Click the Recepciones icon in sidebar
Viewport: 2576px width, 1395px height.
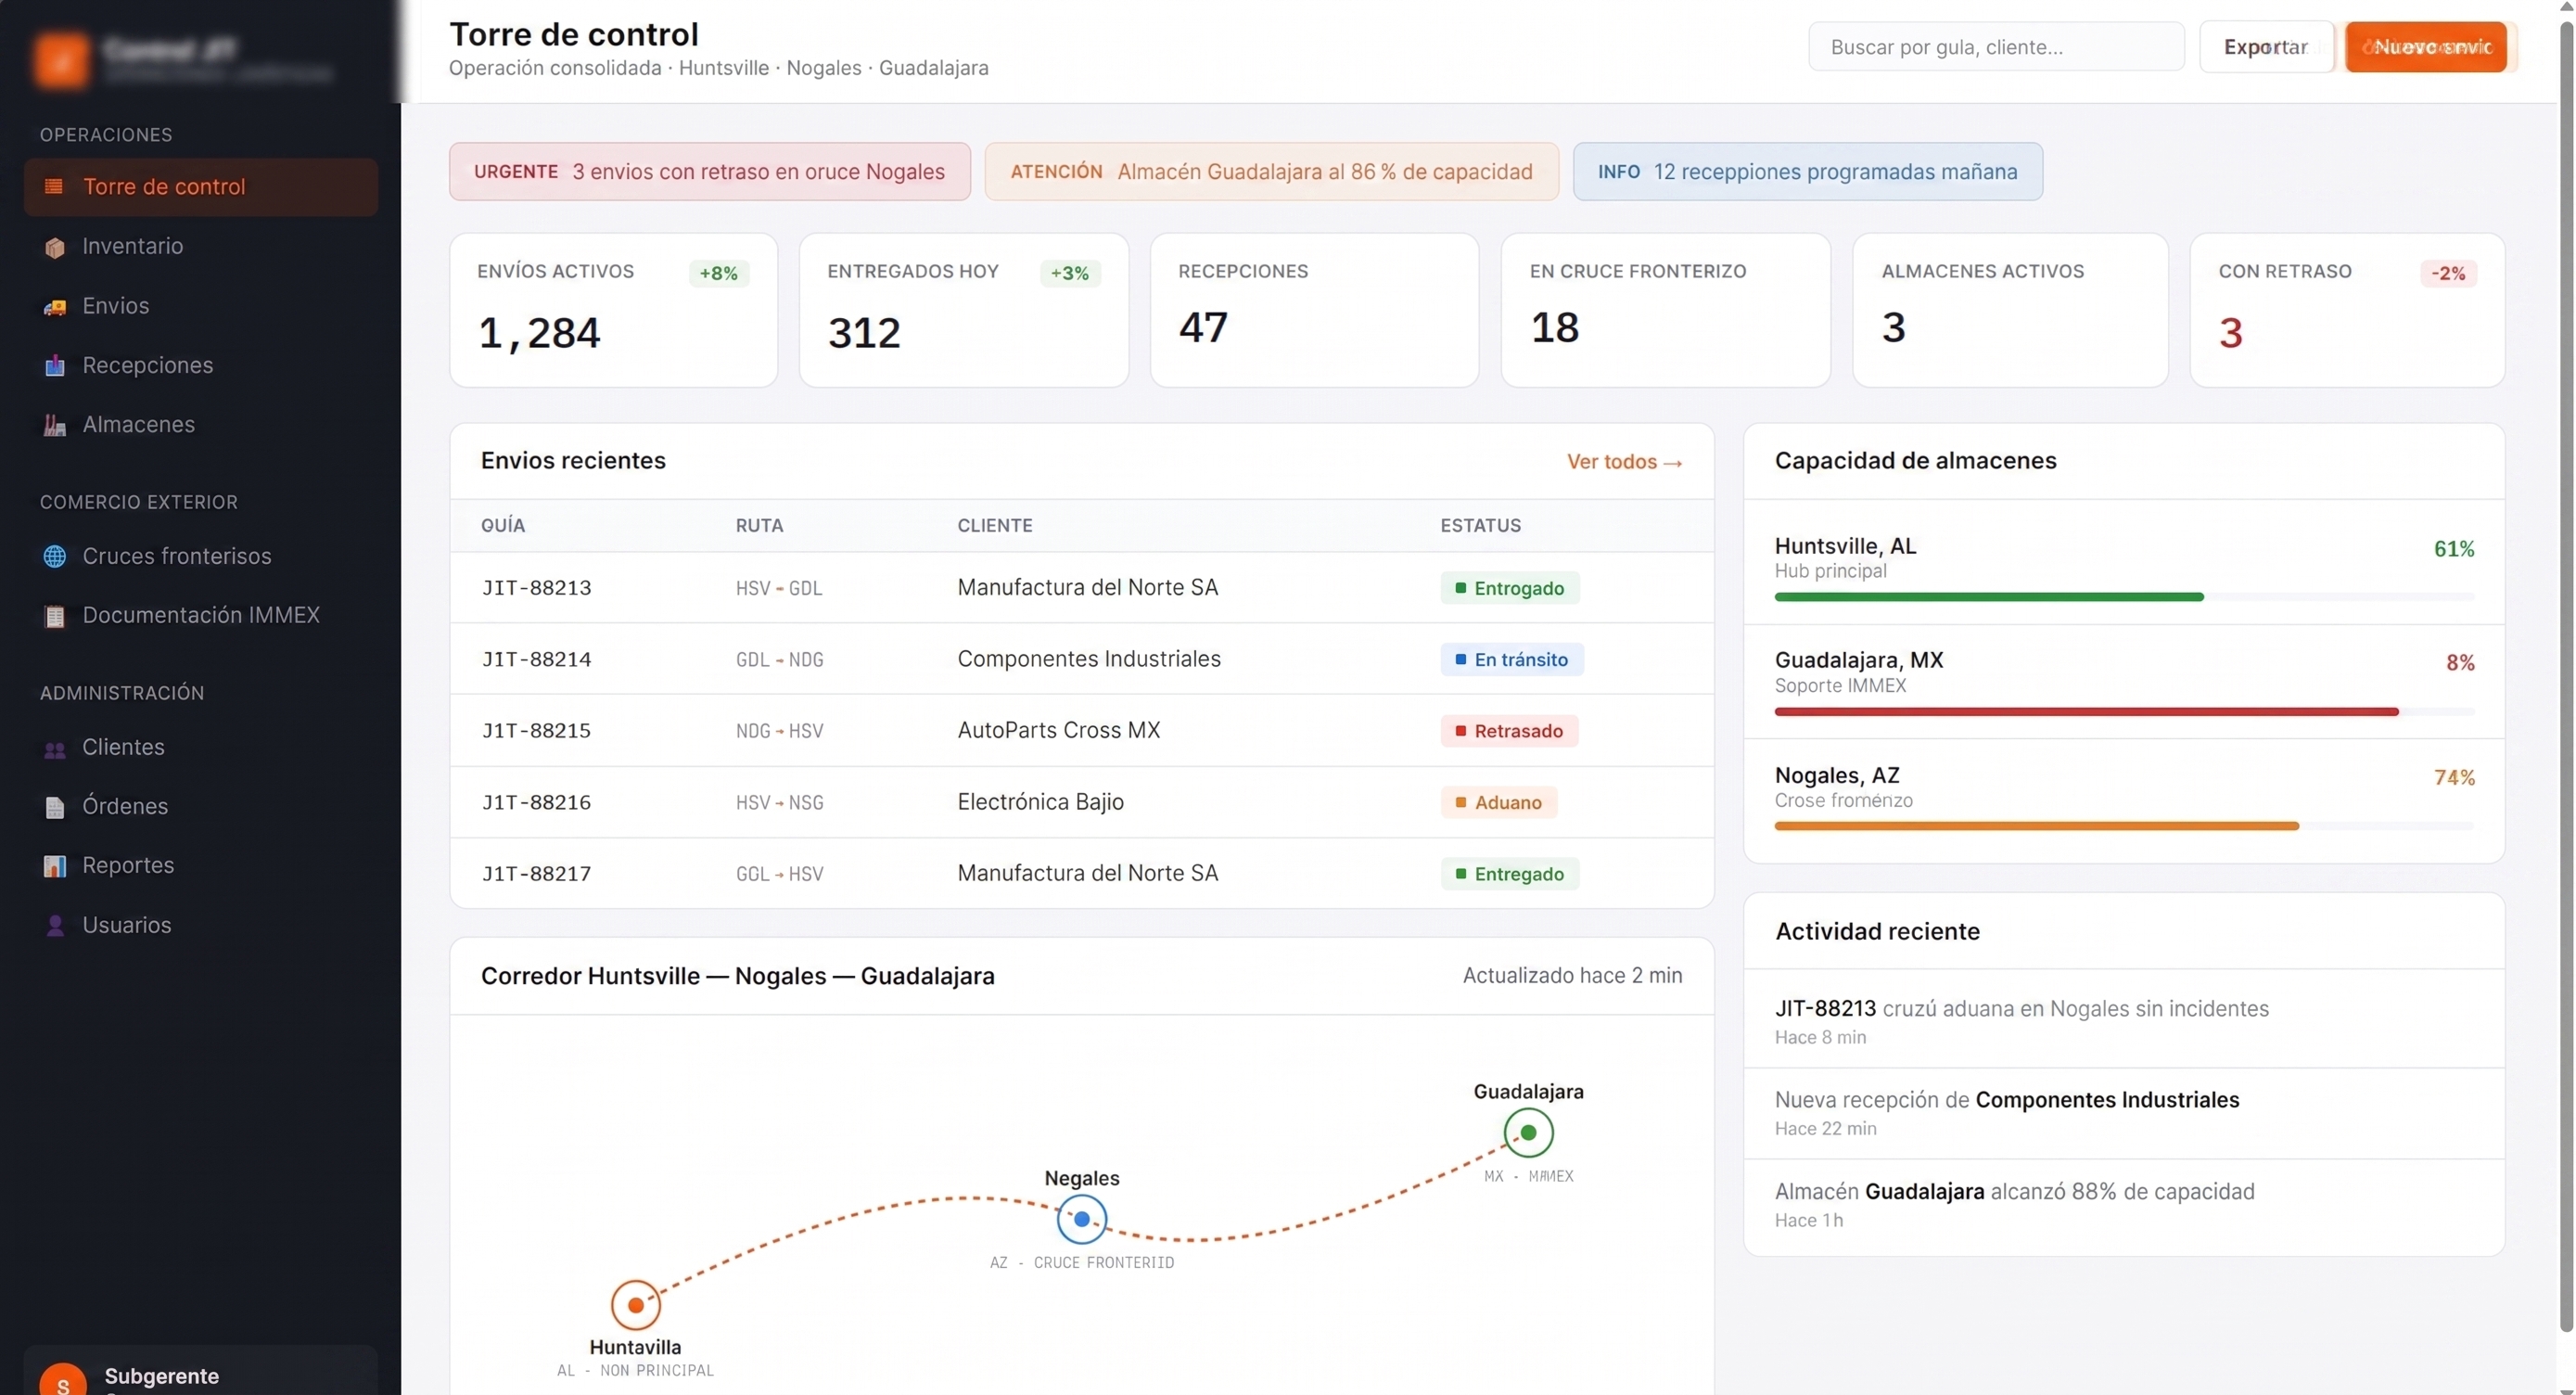point(54,365)
